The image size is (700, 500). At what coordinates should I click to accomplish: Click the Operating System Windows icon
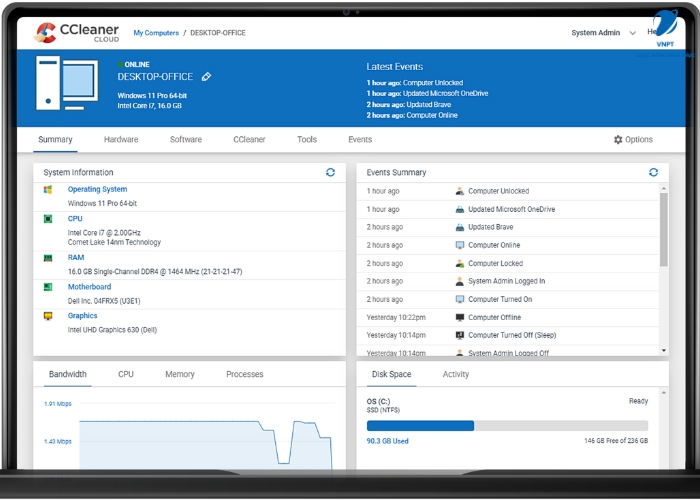coord(48,189)
